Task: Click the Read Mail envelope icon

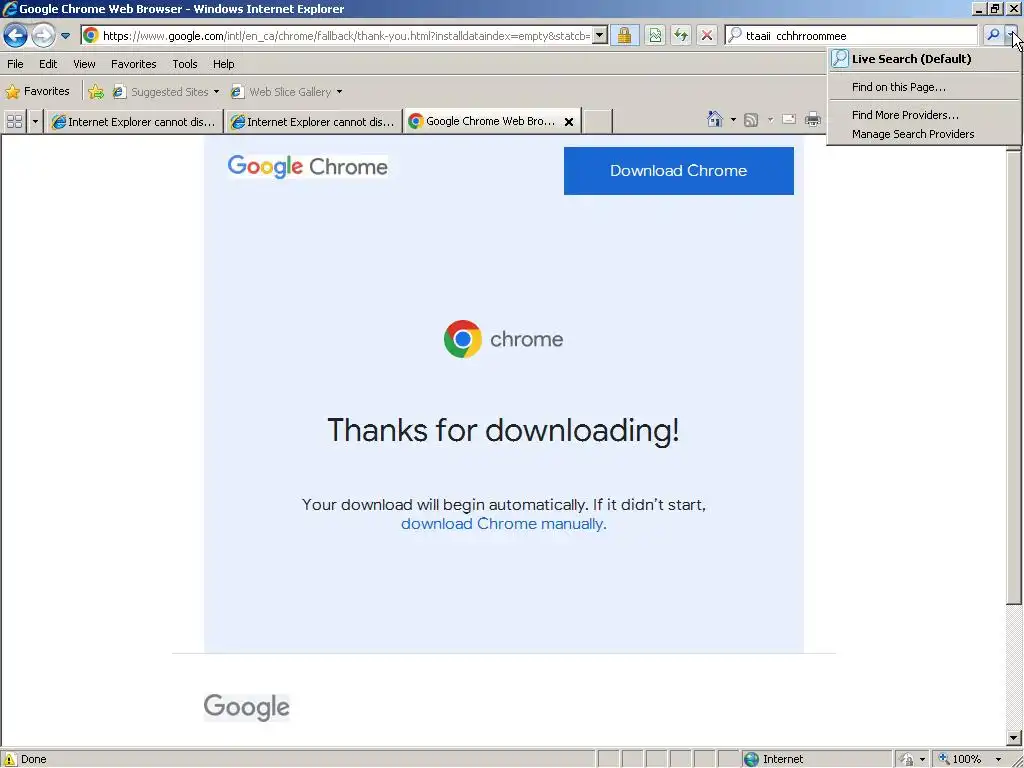Action: point(789,119)
